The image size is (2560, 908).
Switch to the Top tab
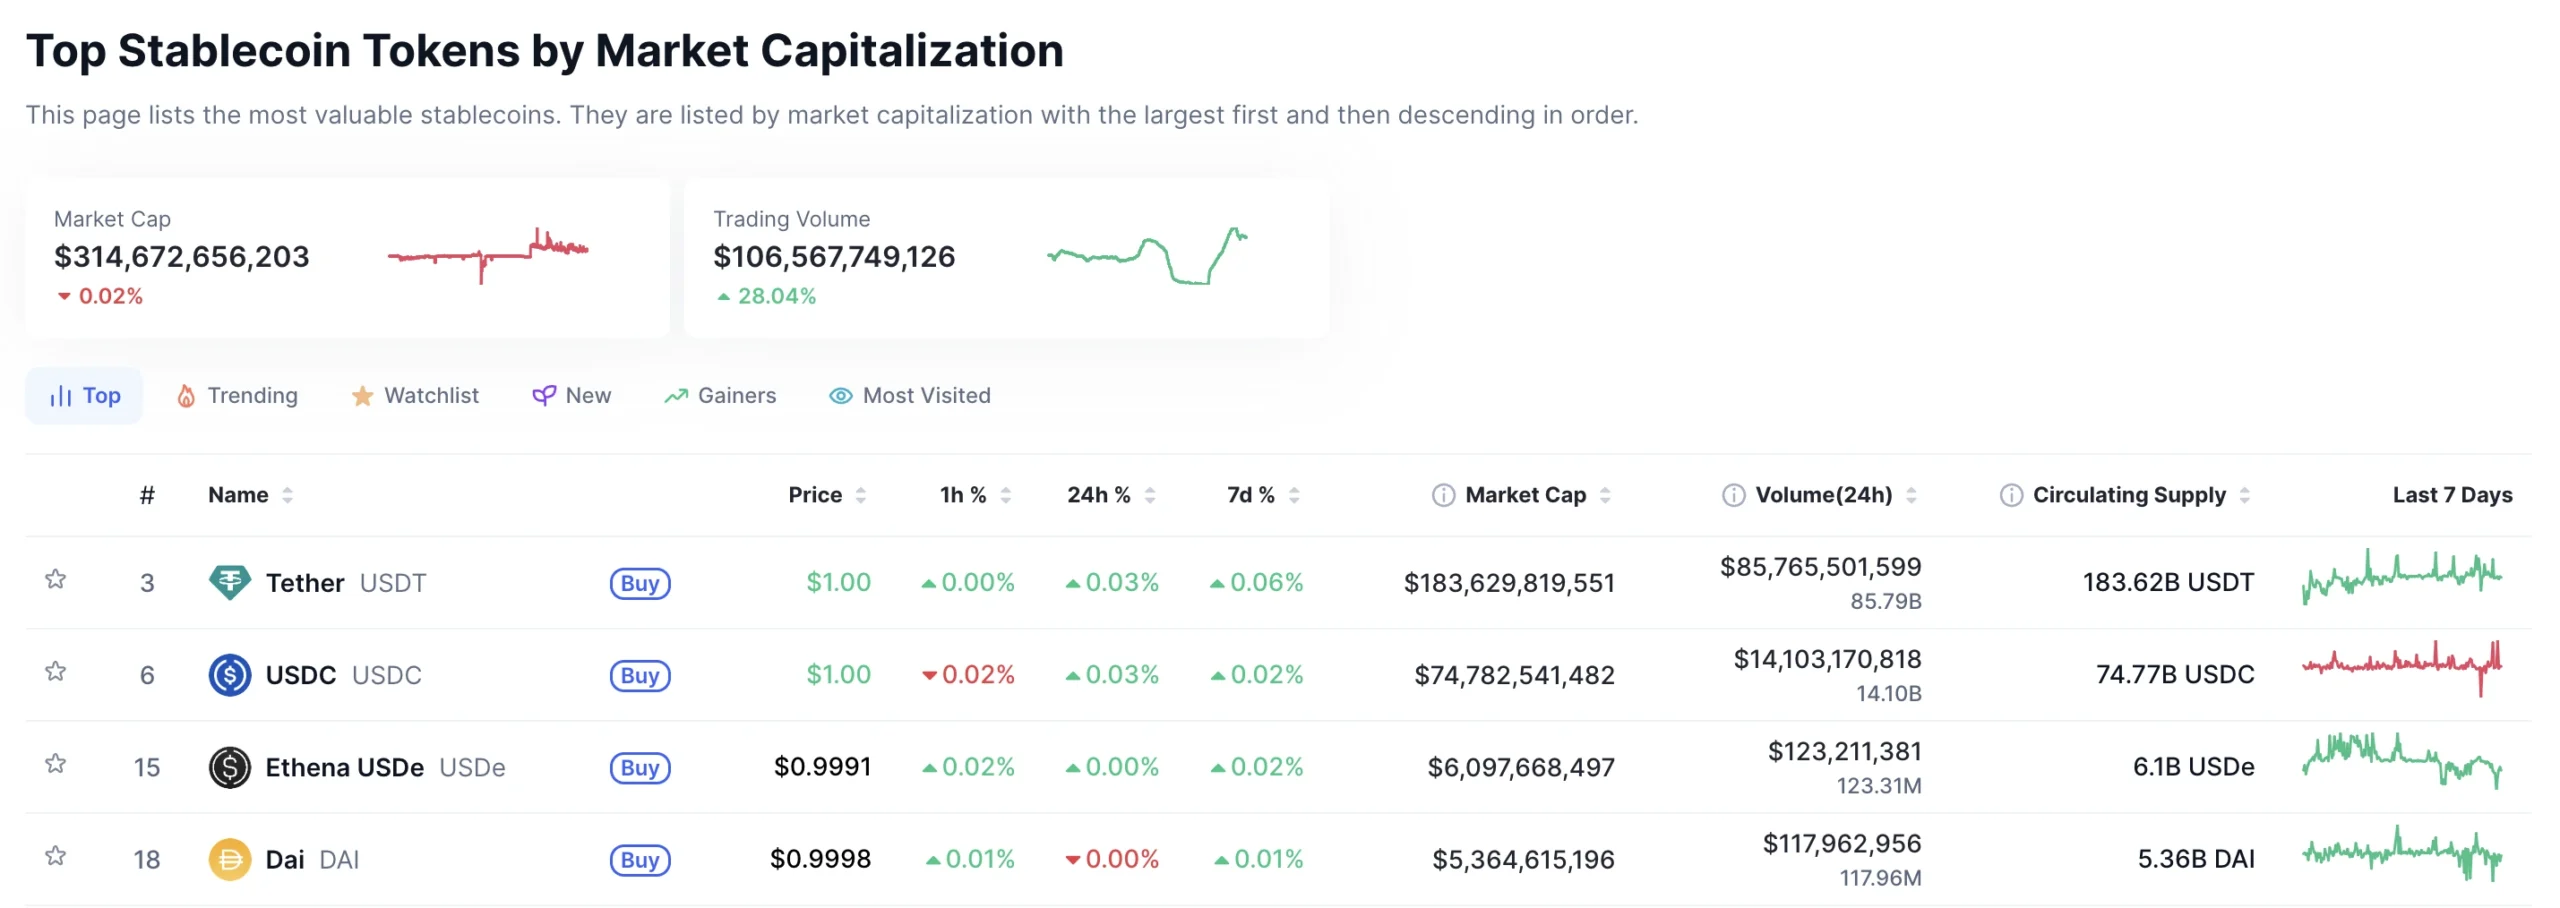pyautogui.click(x=84, y=396)
